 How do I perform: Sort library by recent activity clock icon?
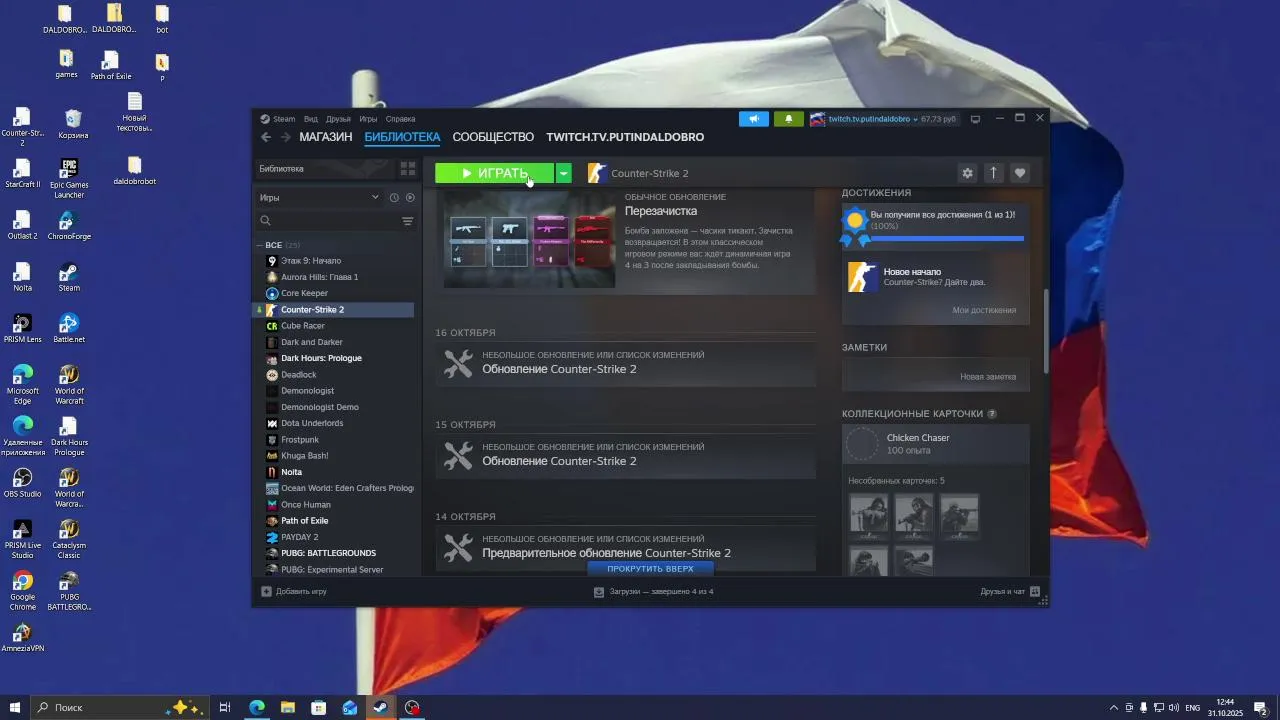394,198
